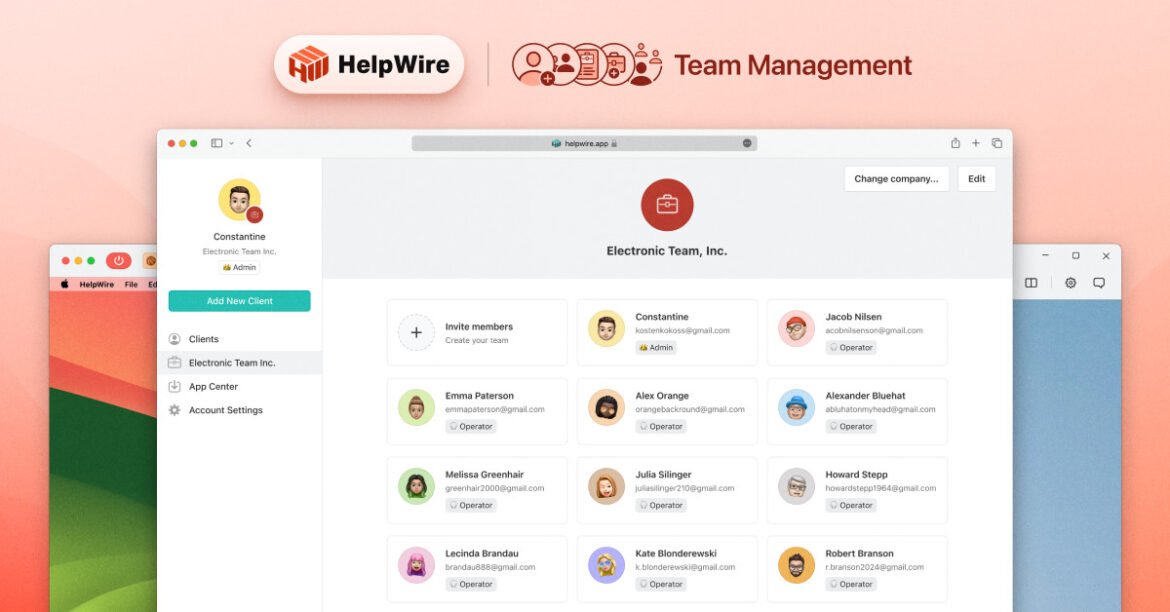Click the helpwire.app address bar
The height and width of the screenshot is (612, 1170).
pyautogui.click(x=584, y=143)
